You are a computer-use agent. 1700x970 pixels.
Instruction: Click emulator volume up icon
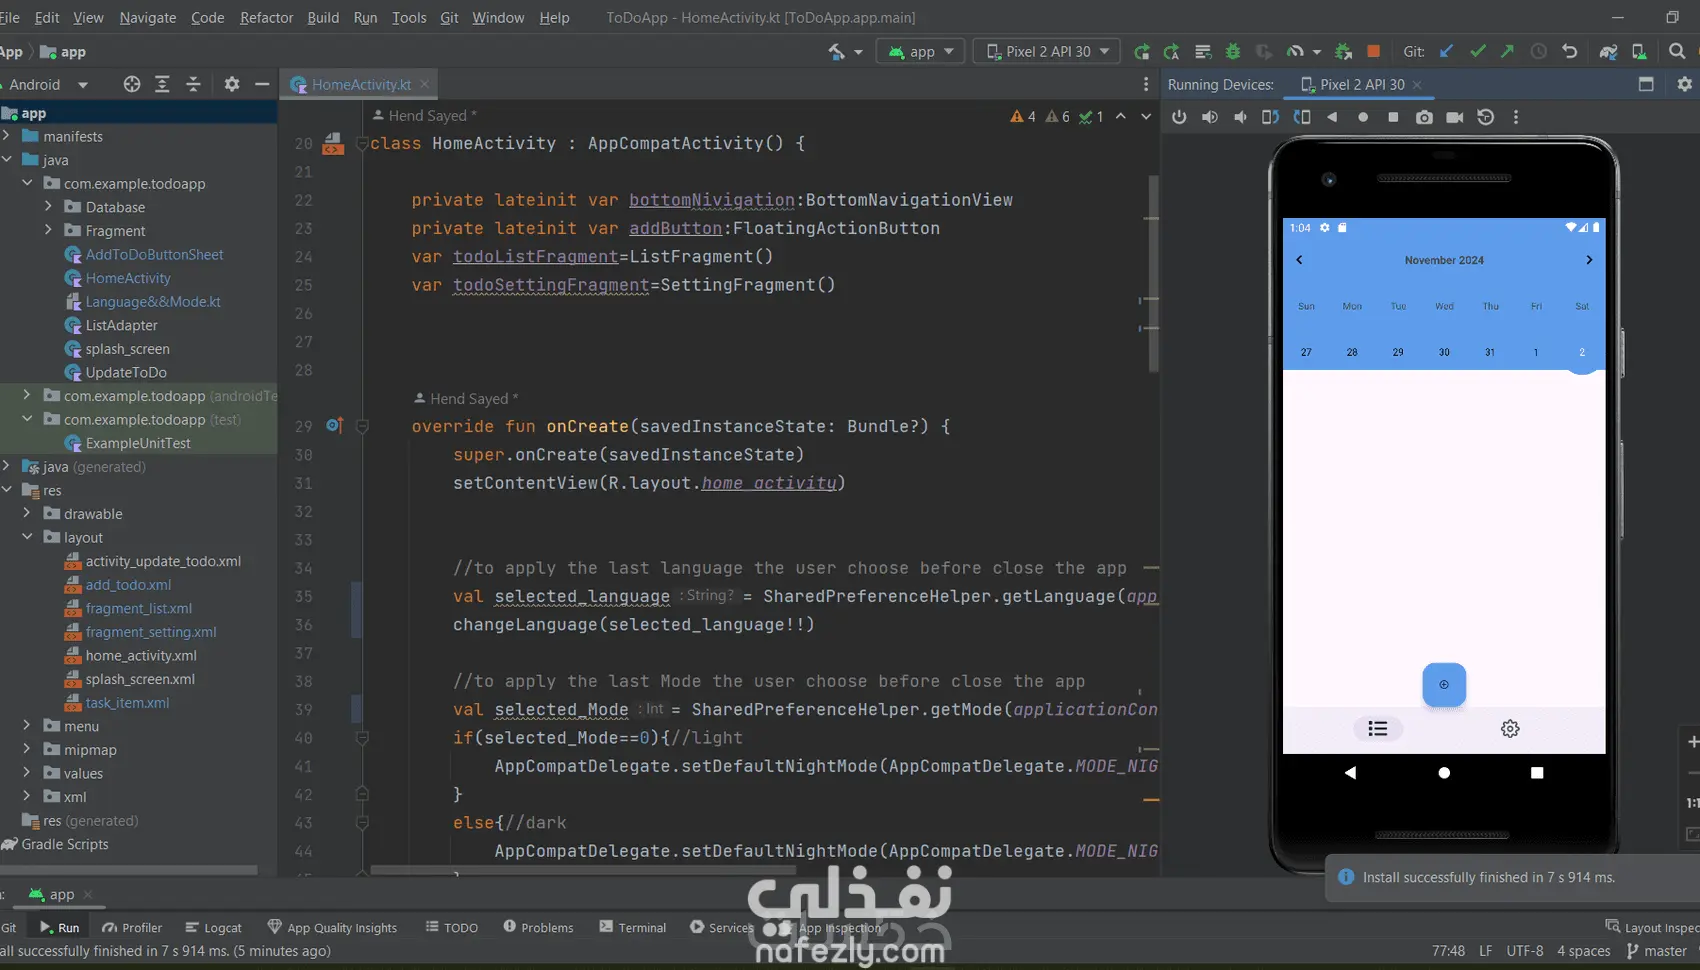click(1210, 117)
